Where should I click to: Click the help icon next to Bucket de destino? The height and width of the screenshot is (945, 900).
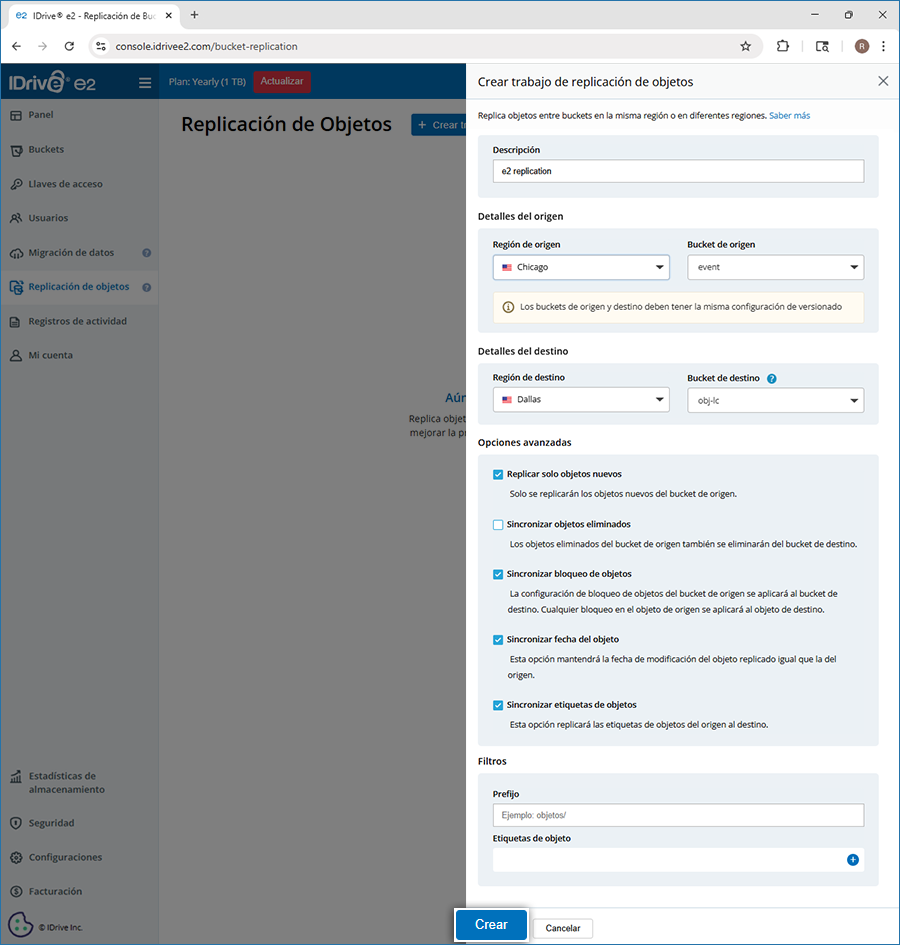coord(772,379)
